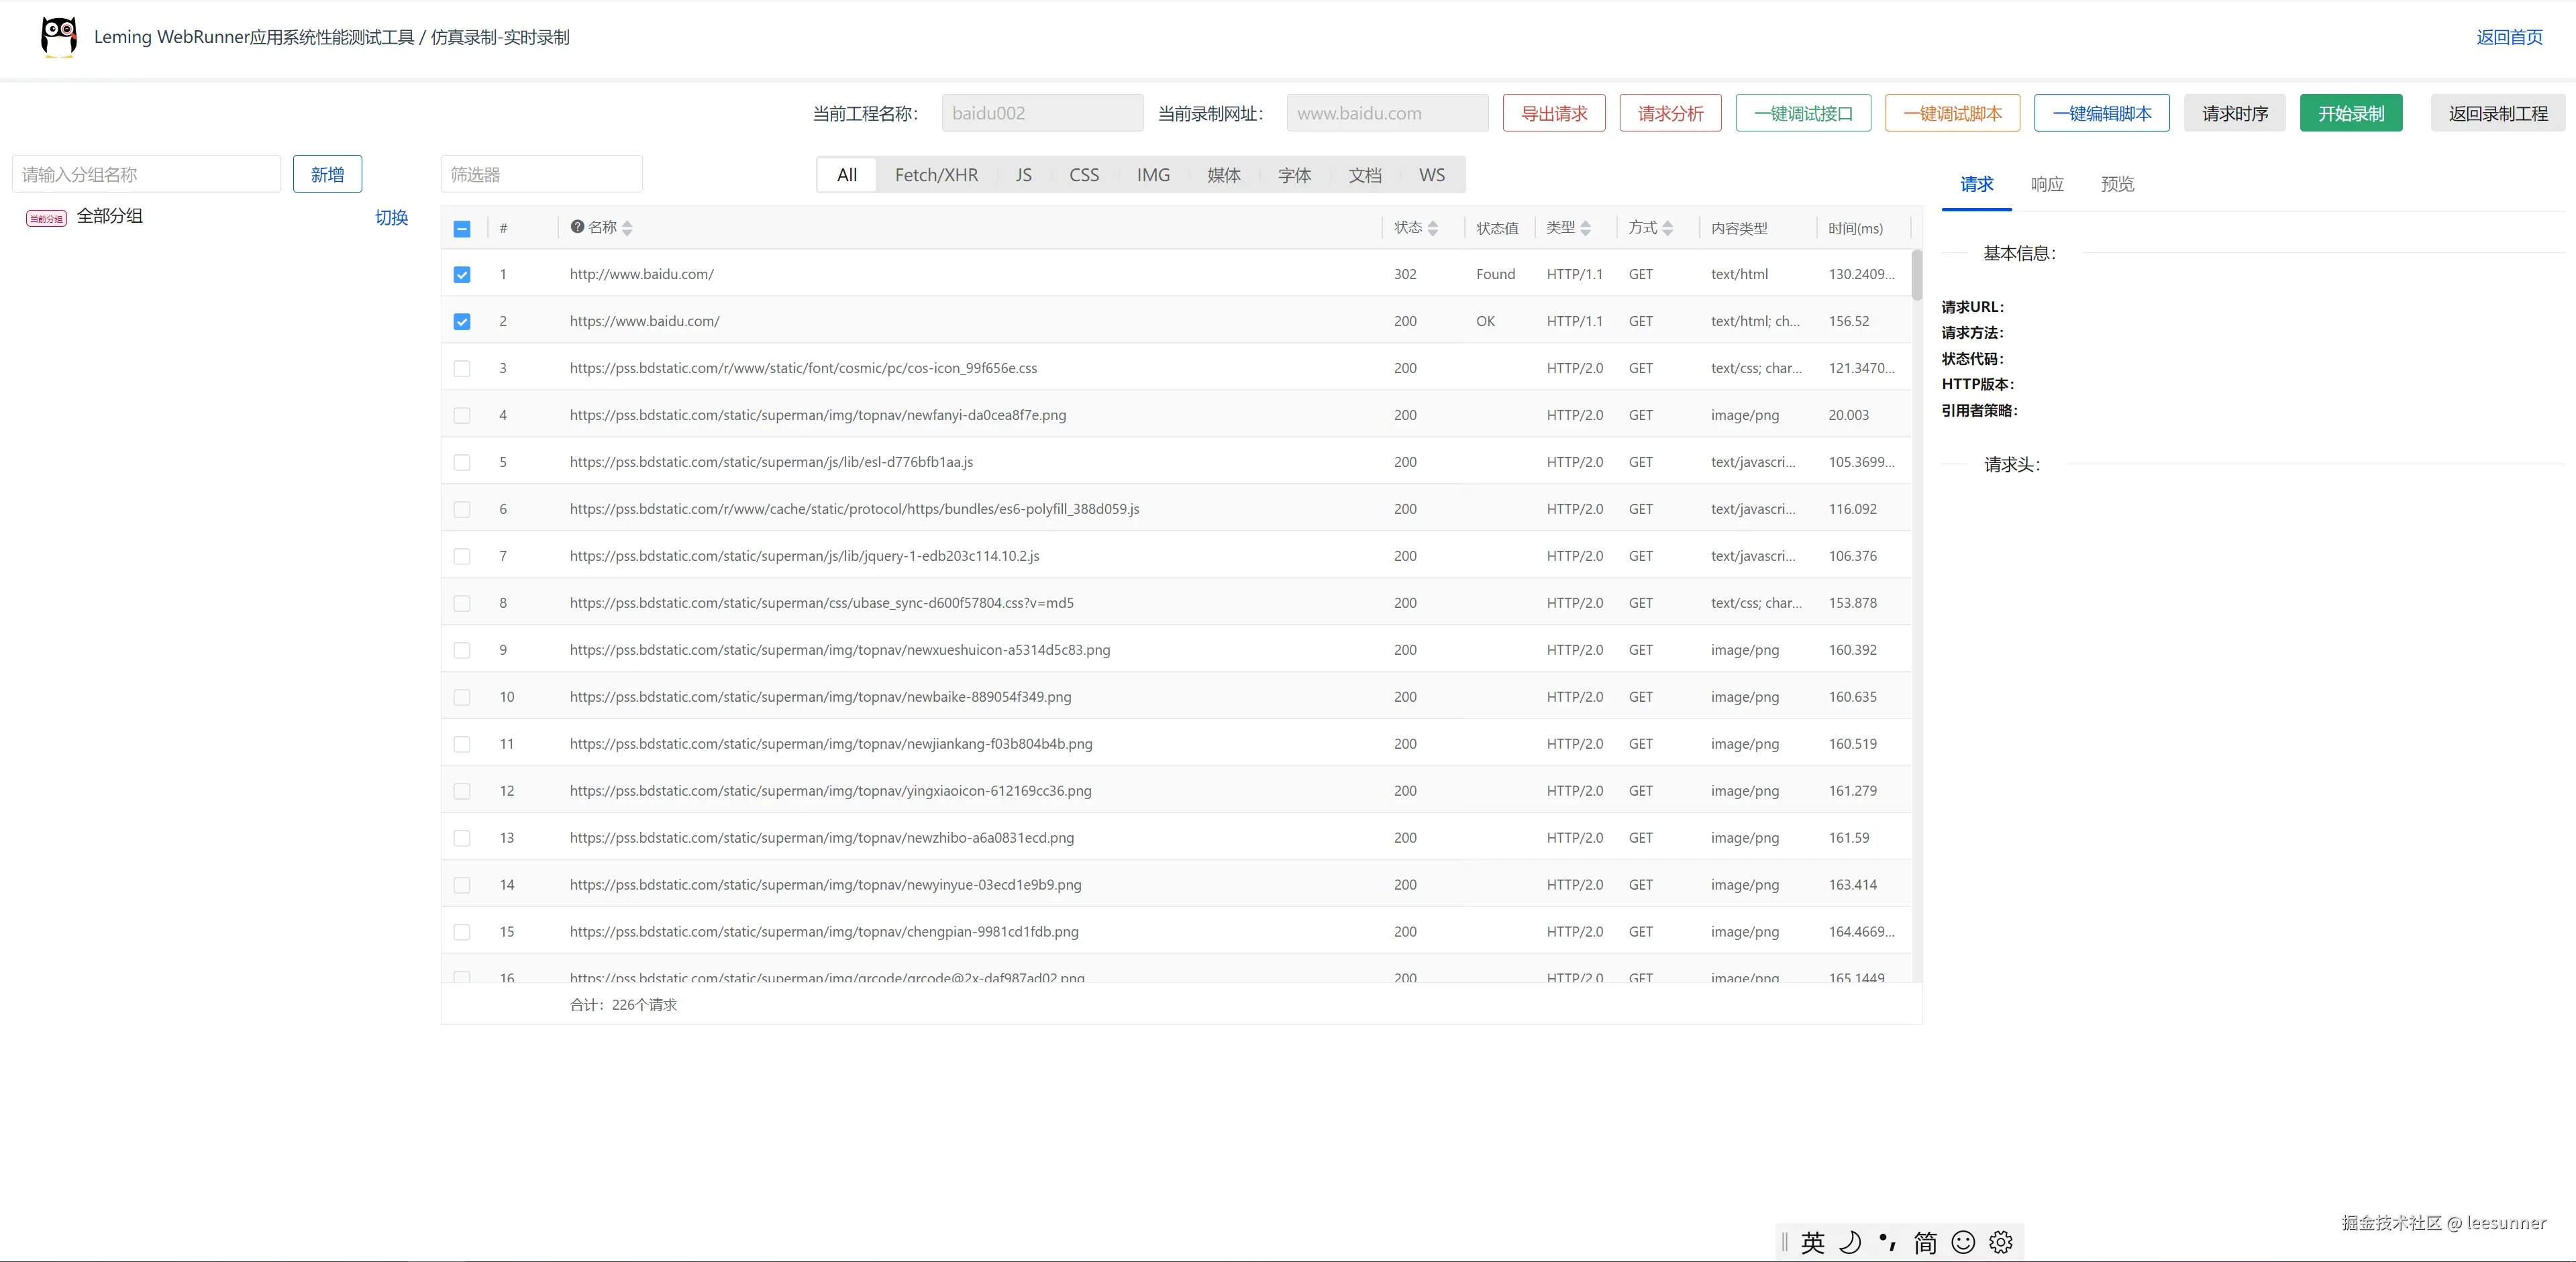Click the help icon beside 名称 column
The width and height of the screenshot is (2576, 1262).
click(x=577, y=227)
